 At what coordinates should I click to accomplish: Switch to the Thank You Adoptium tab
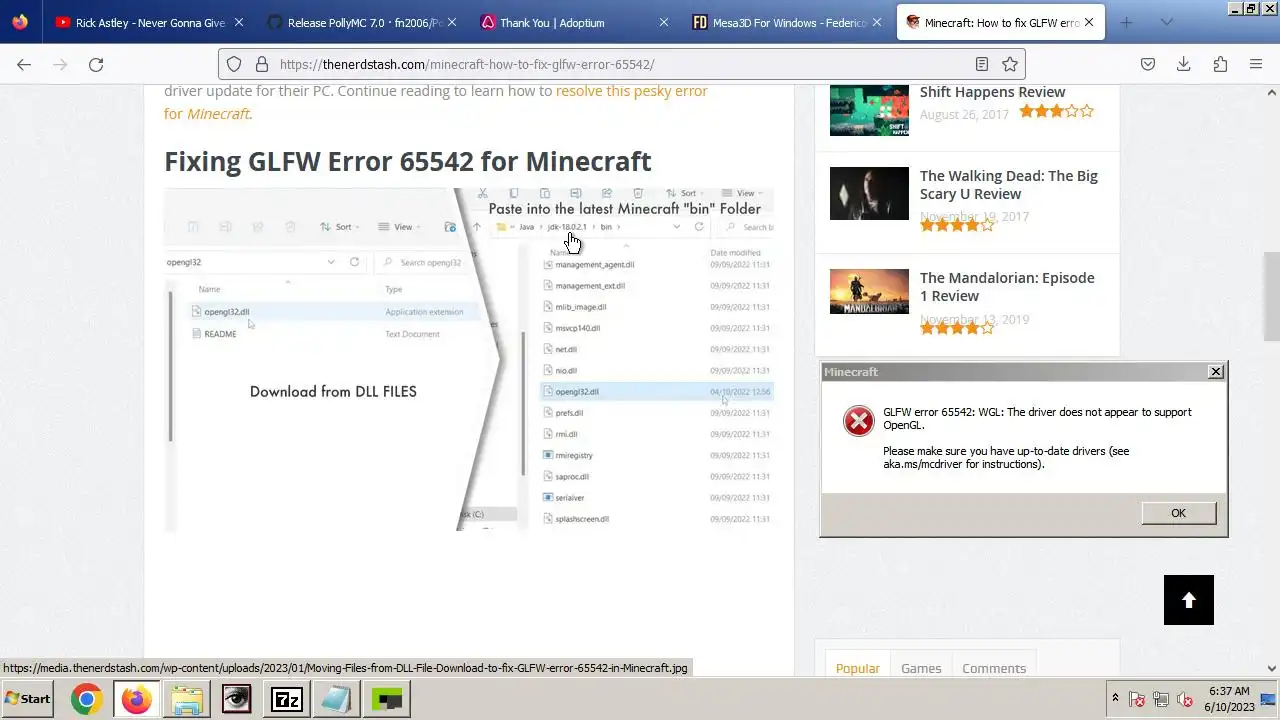[574, 22]
